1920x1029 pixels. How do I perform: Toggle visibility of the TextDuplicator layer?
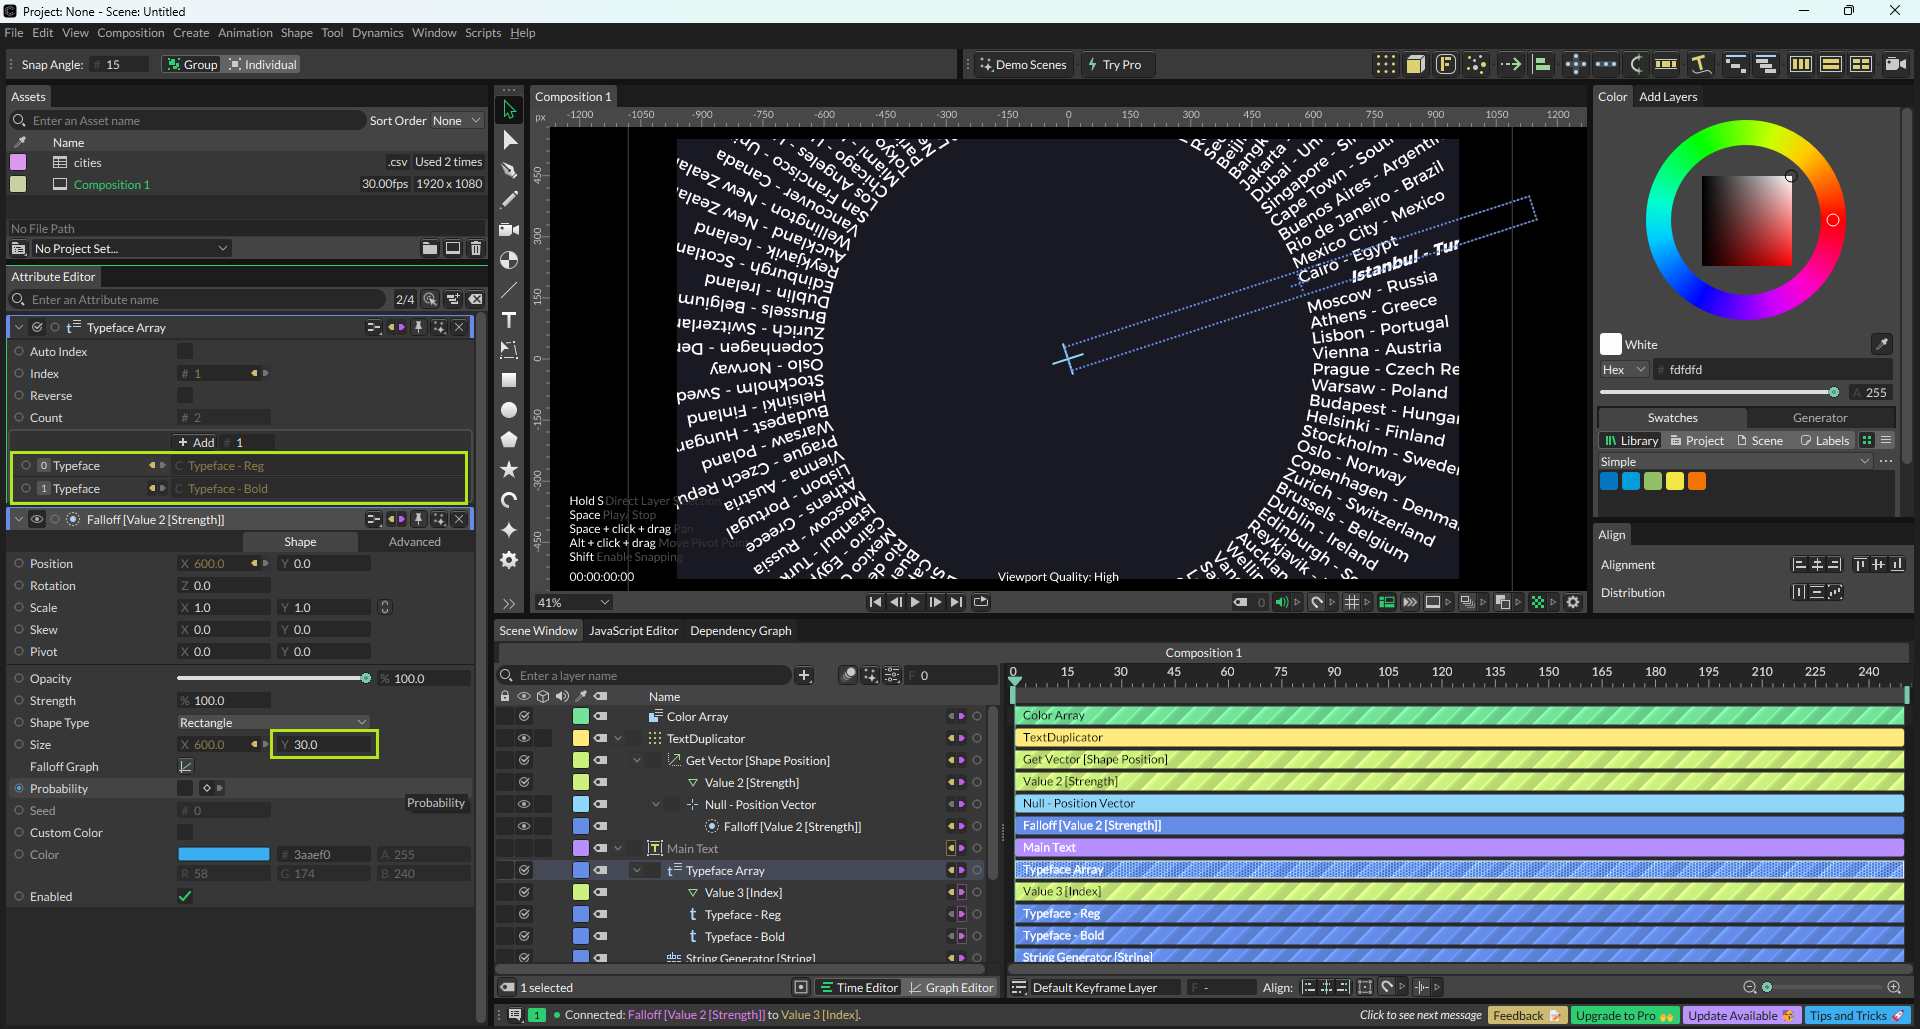523,739
